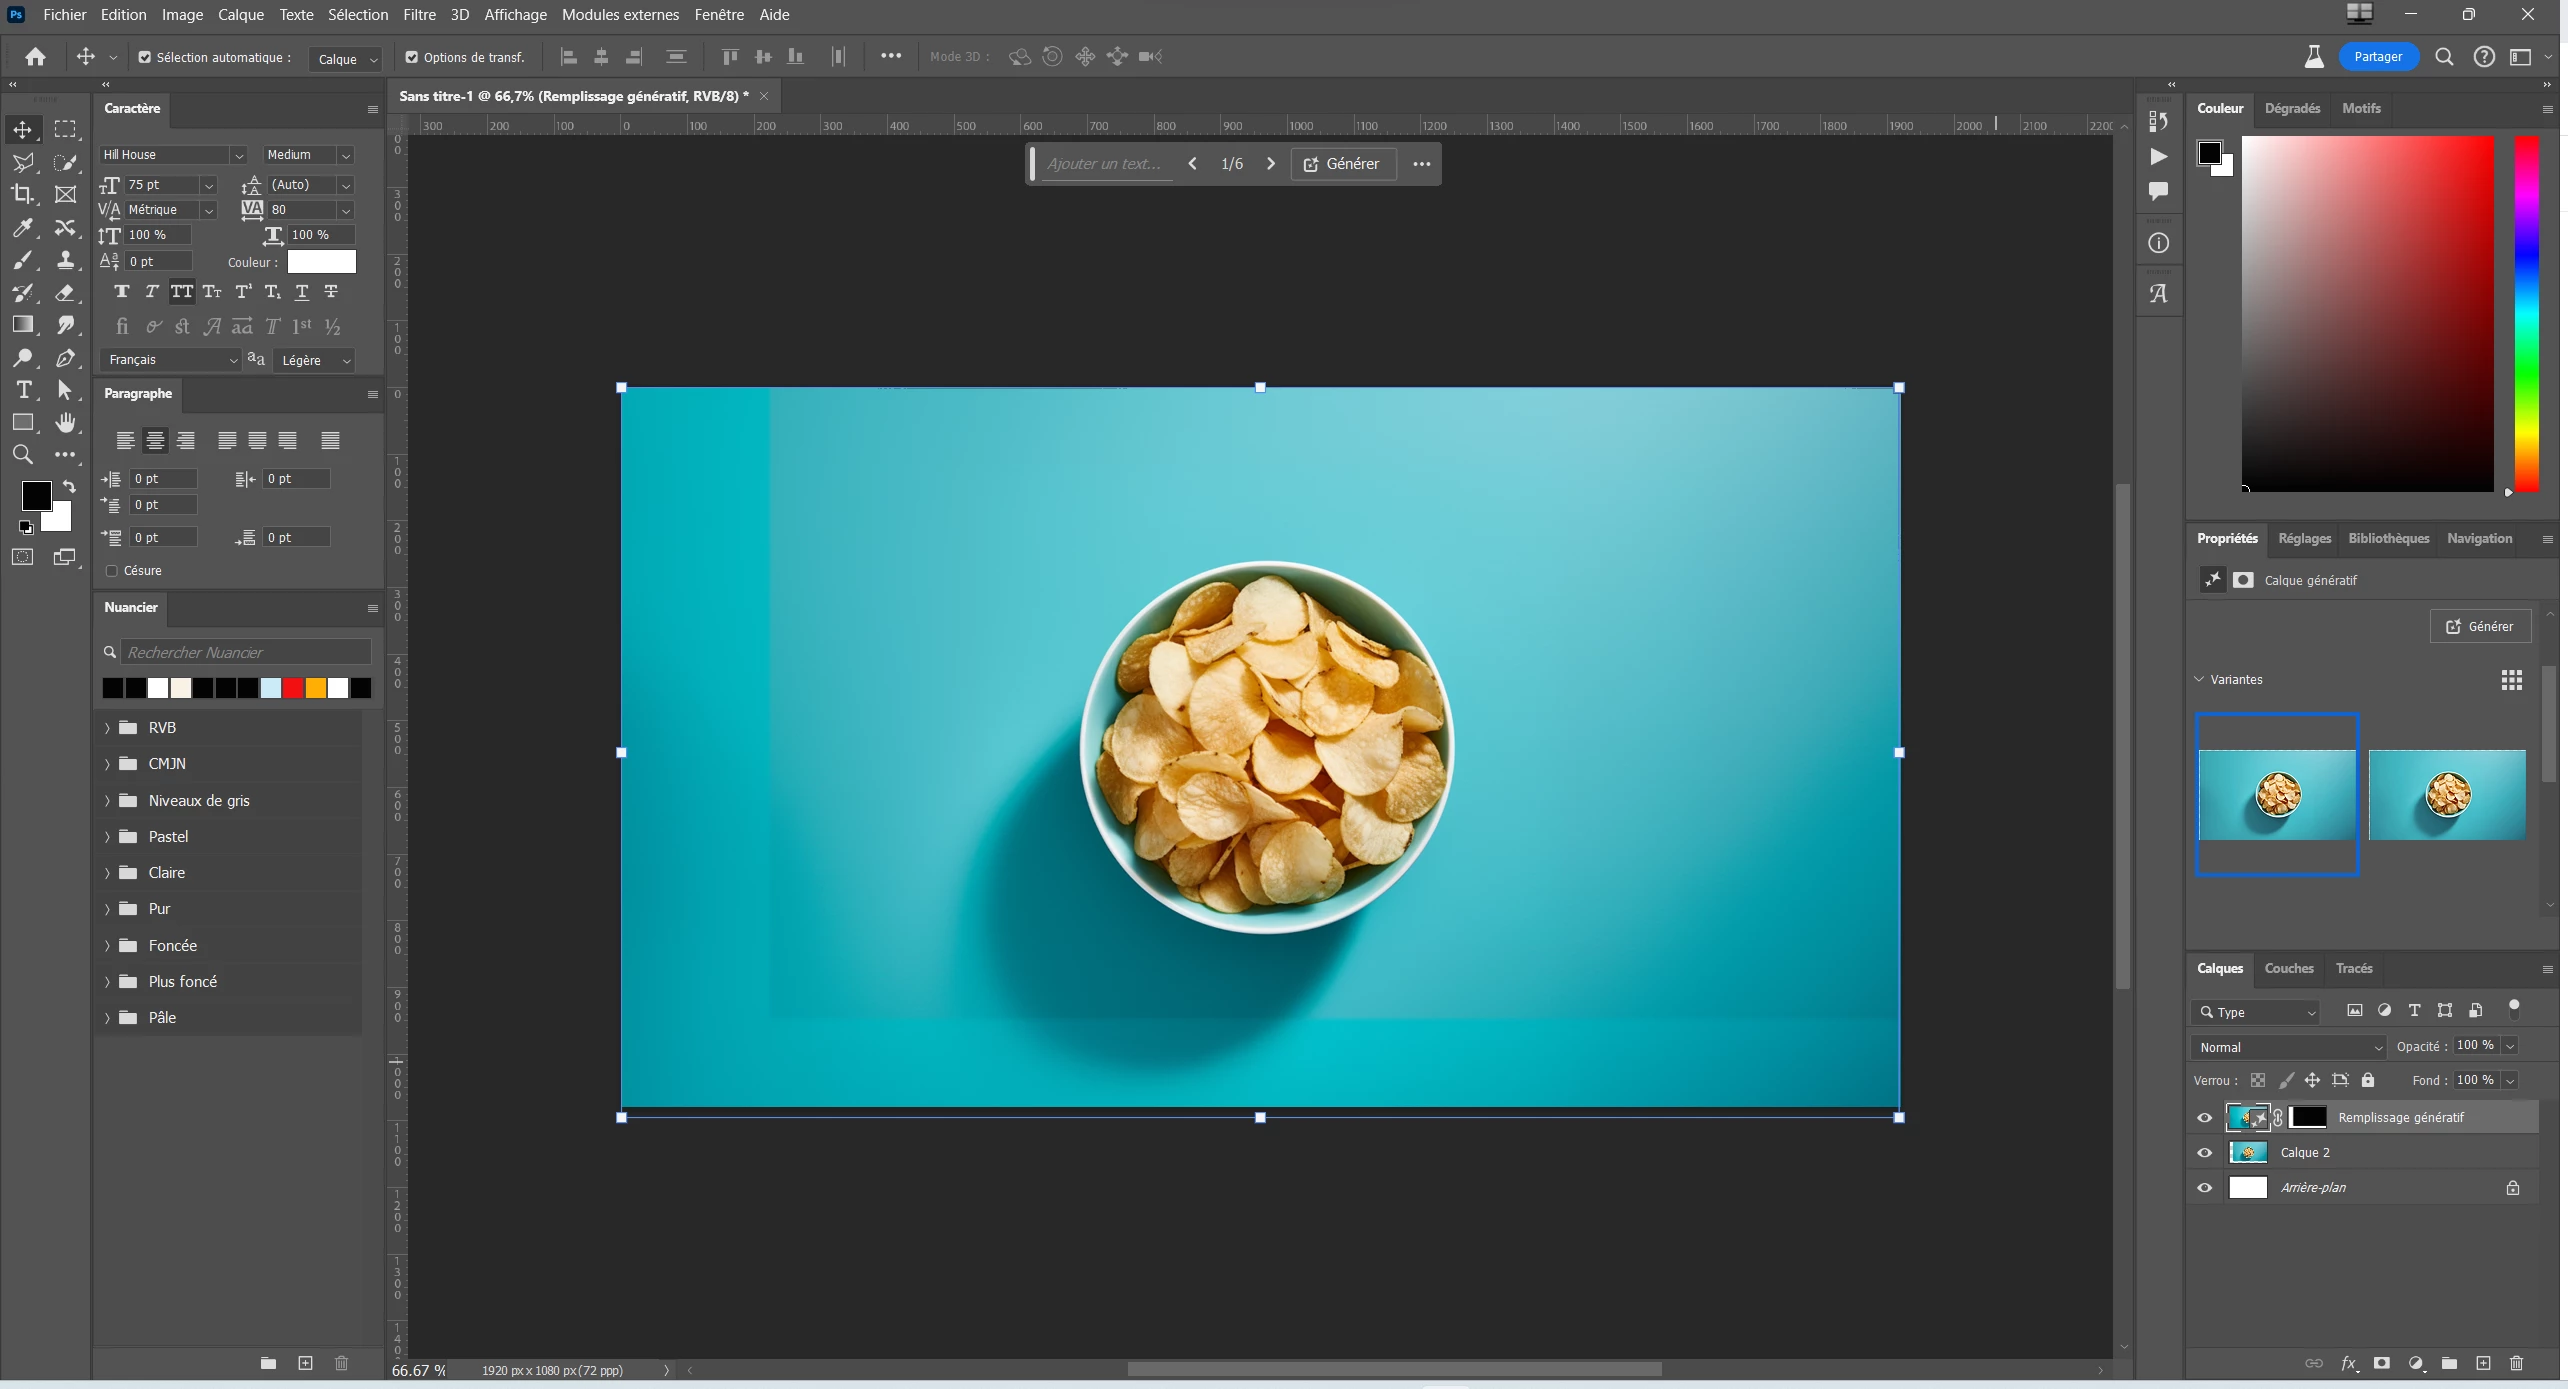
Task: Open the Normal blend mode dropdown
Action: [2288, 1047]
